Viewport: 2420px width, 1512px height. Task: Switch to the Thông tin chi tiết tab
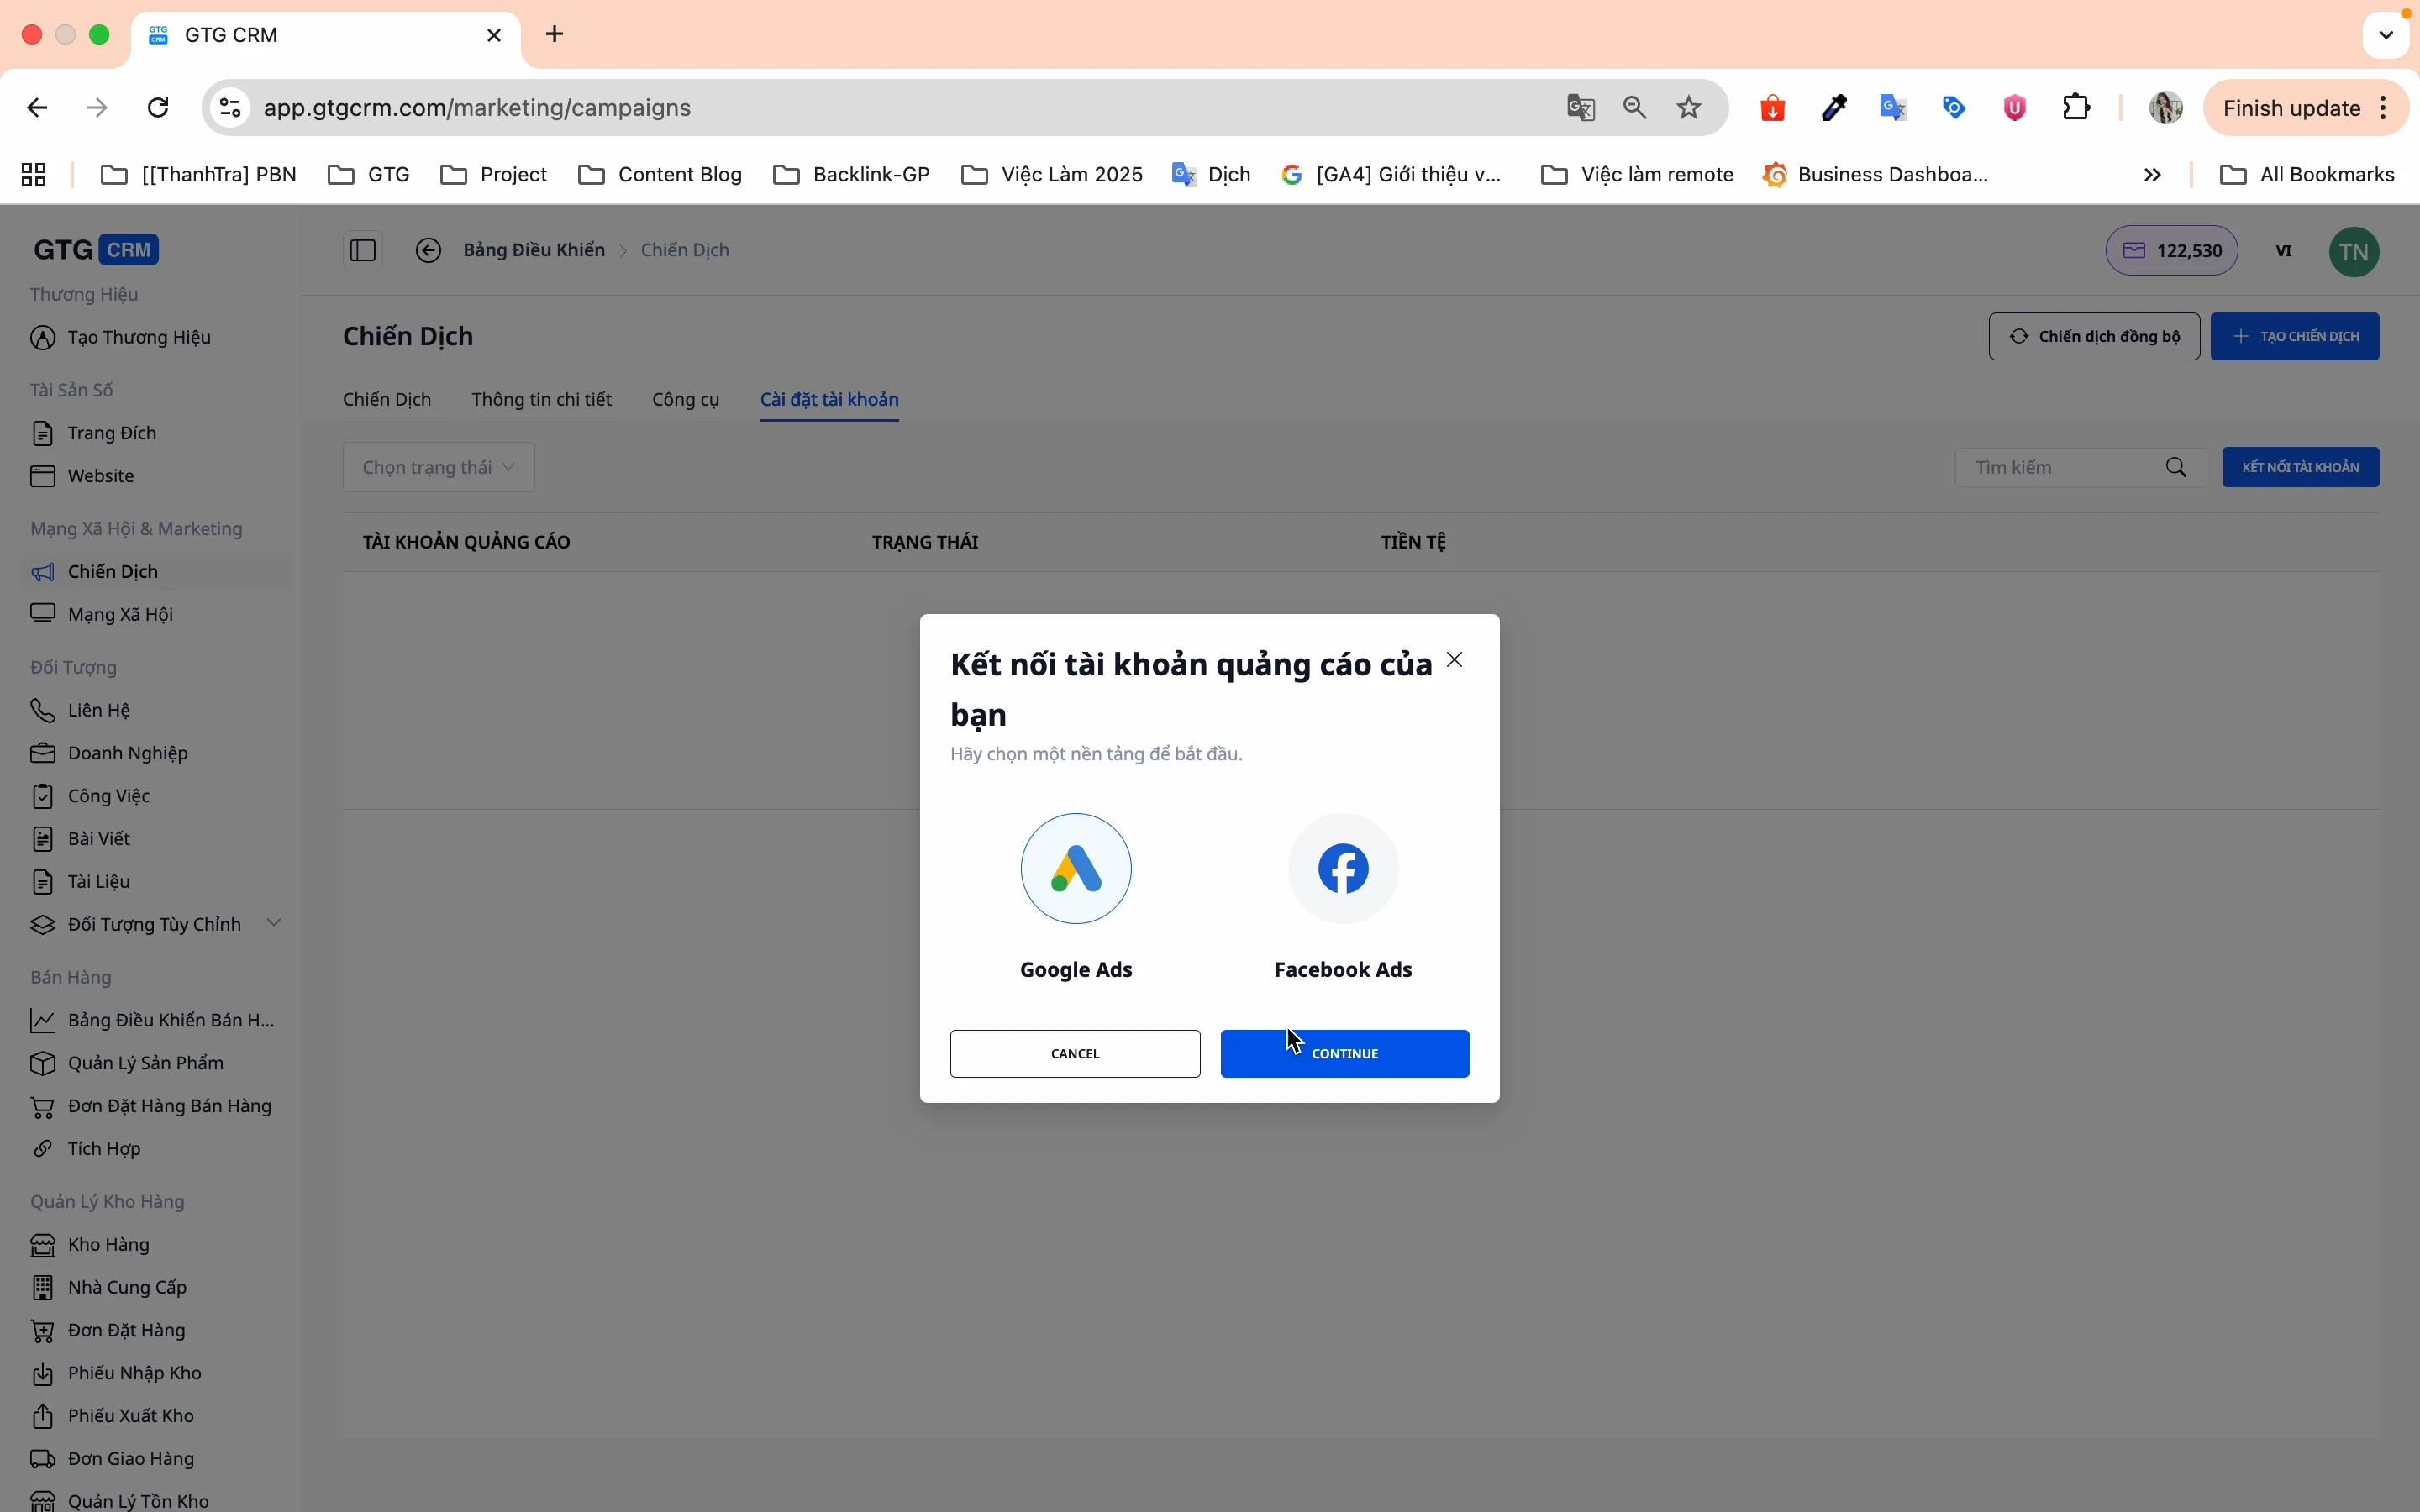pyautogui.click(x=541, y=400)
